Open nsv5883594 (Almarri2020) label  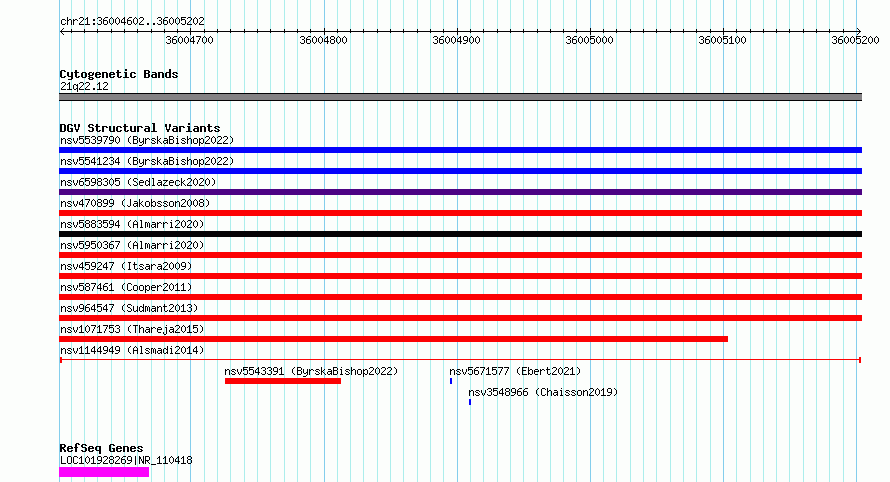(x=132, y=224)
